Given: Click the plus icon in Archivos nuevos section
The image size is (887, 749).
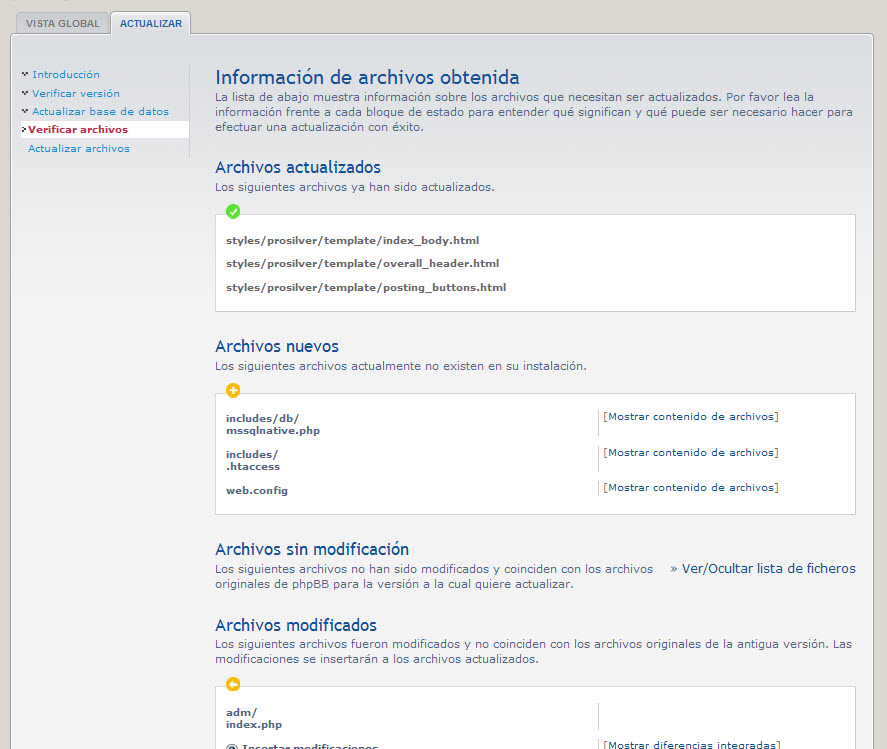Looking at the screenshot, I should 233,390.
